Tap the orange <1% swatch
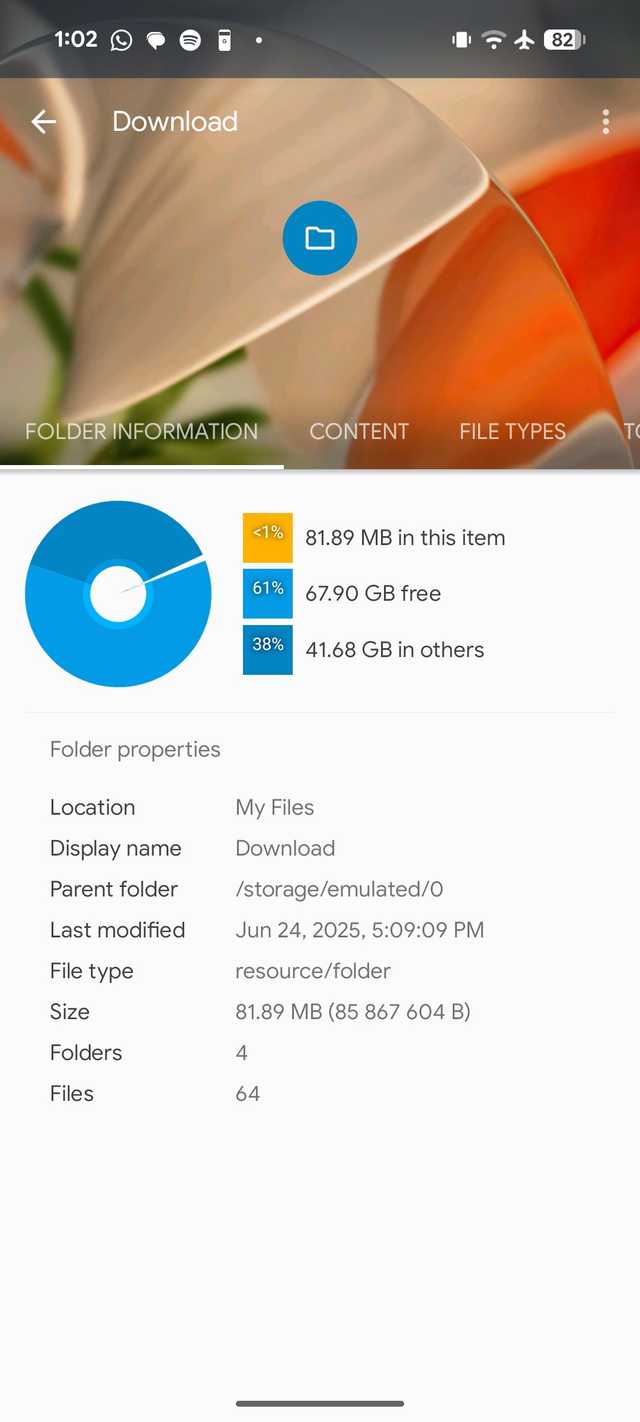This screenshot has width=640, height=1422. pos(268,538)
